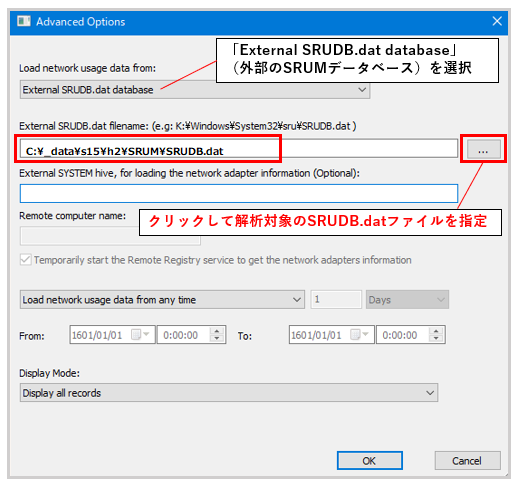515x487 pixels.
Task: Decrease the To time with down arrow
Action: (436, 338)
